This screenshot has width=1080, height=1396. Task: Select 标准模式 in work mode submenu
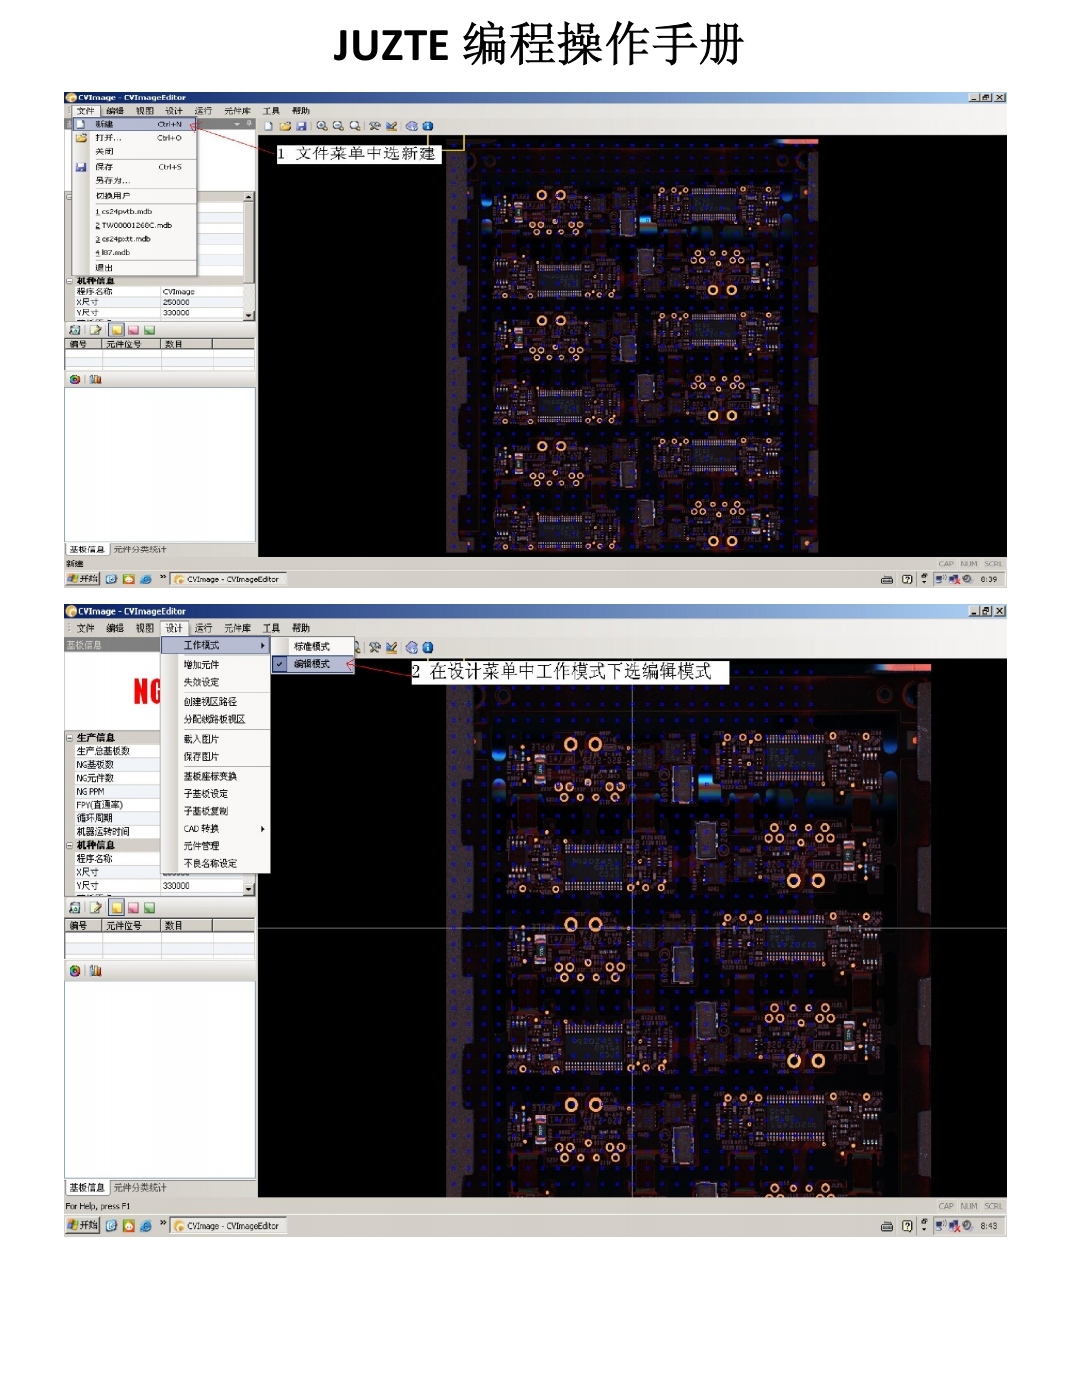314,647
